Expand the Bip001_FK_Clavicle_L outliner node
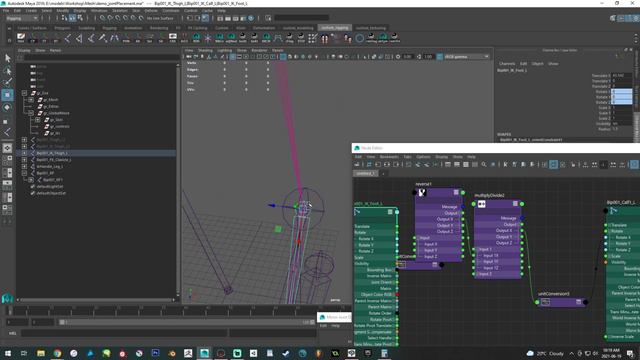Viewport: 640px width, 360px height. 24,160
